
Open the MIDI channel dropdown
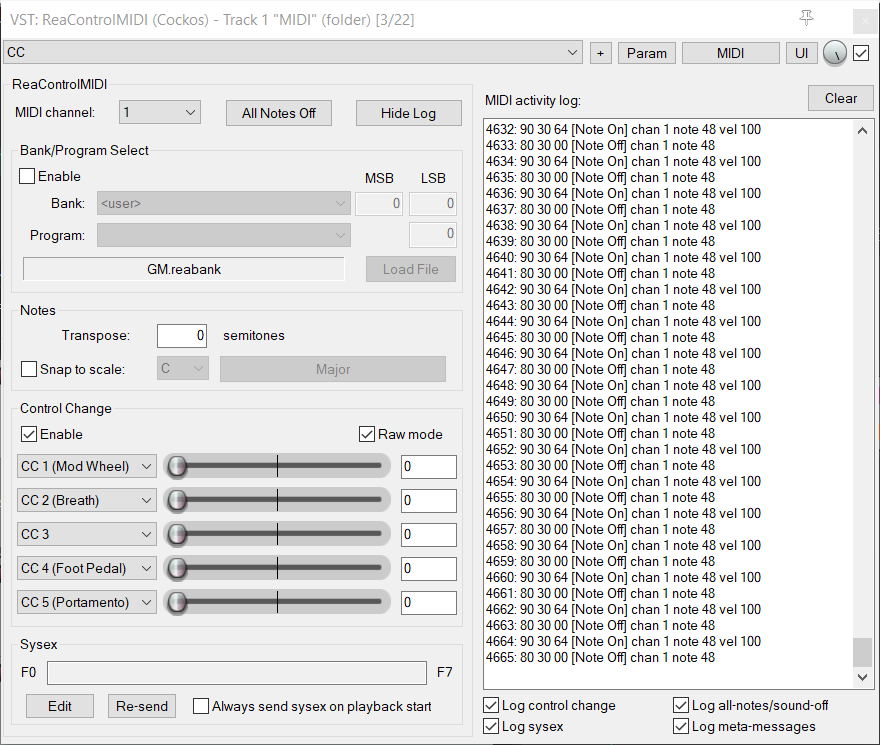160,113
